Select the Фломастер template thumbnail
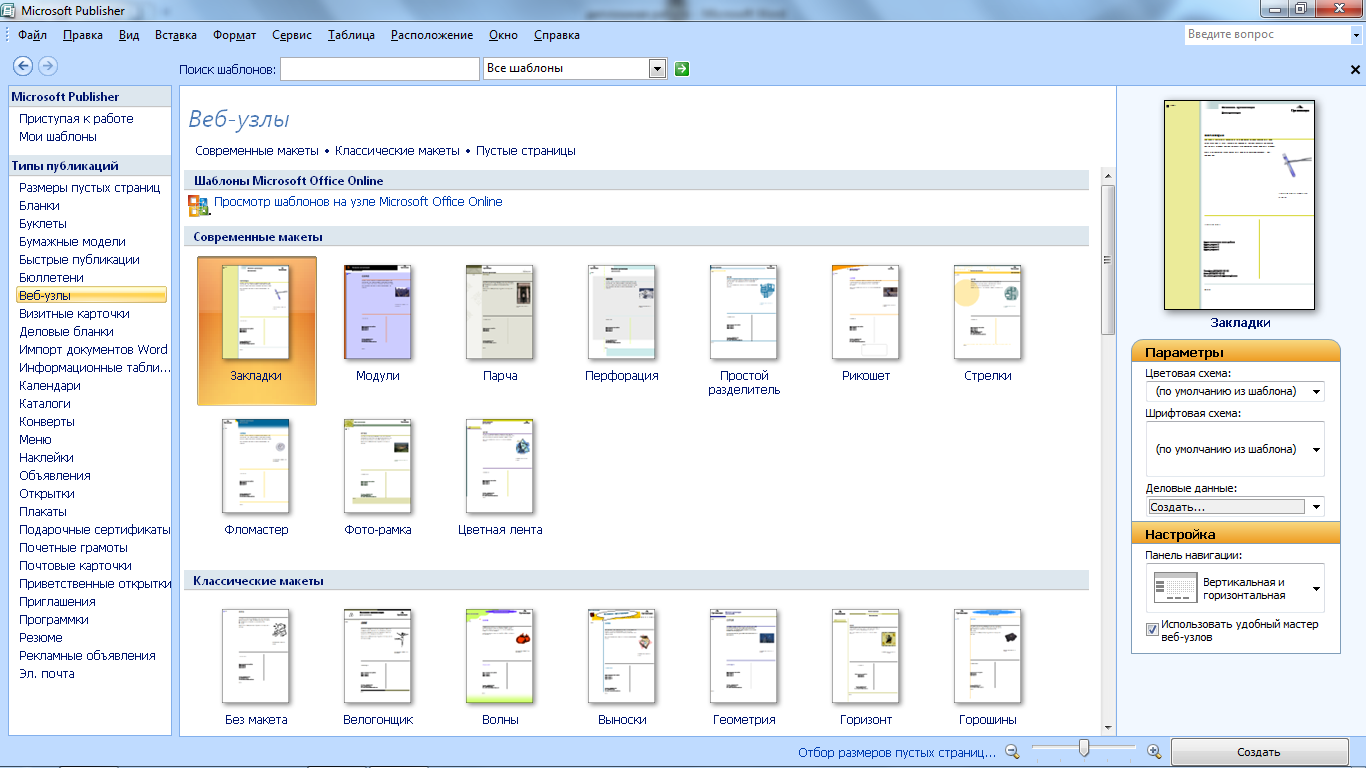 click(x=256, y=466)
